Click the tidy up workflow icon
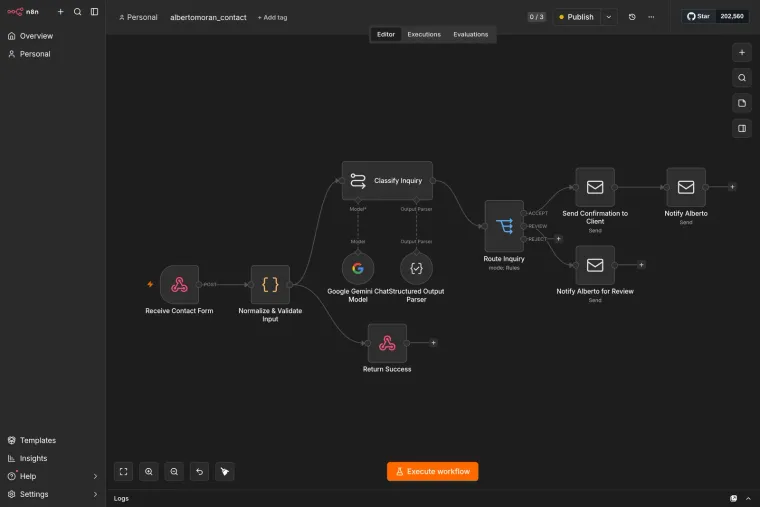The image size is (760, 507). tap(225, 472)
